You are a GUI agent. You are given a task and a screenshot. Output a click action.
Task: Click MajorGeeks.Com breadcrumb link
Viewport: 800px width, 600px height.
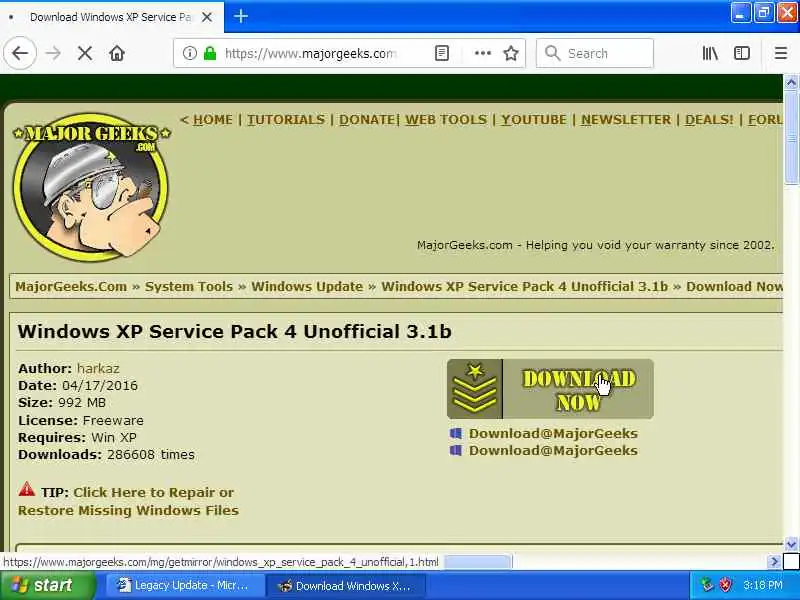click(71, 286)
